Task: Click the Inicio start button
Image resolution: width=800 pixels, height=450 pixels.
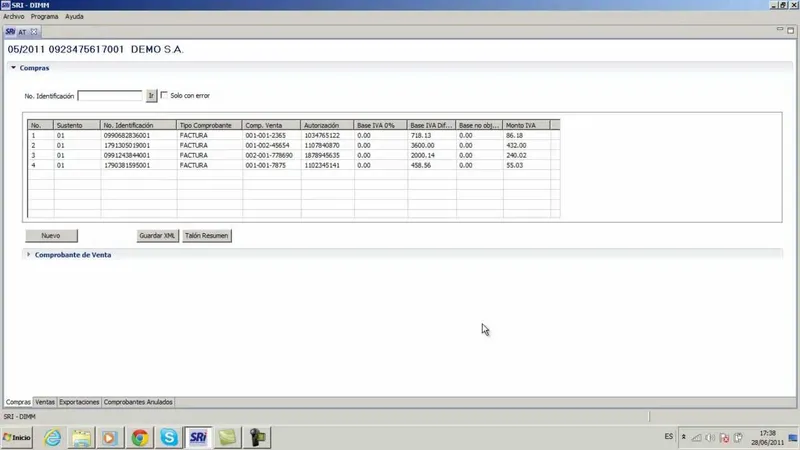Action: 17,437
